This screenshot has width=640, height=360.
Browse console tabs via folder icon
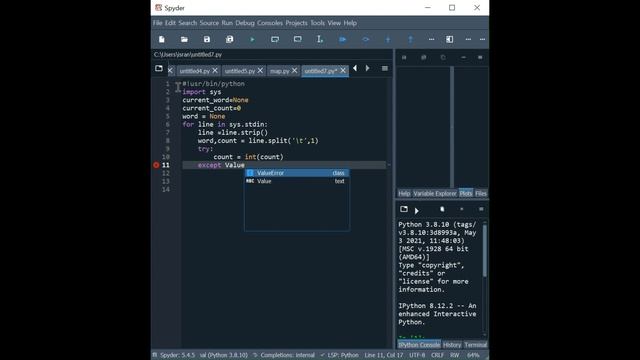point(404,209)
